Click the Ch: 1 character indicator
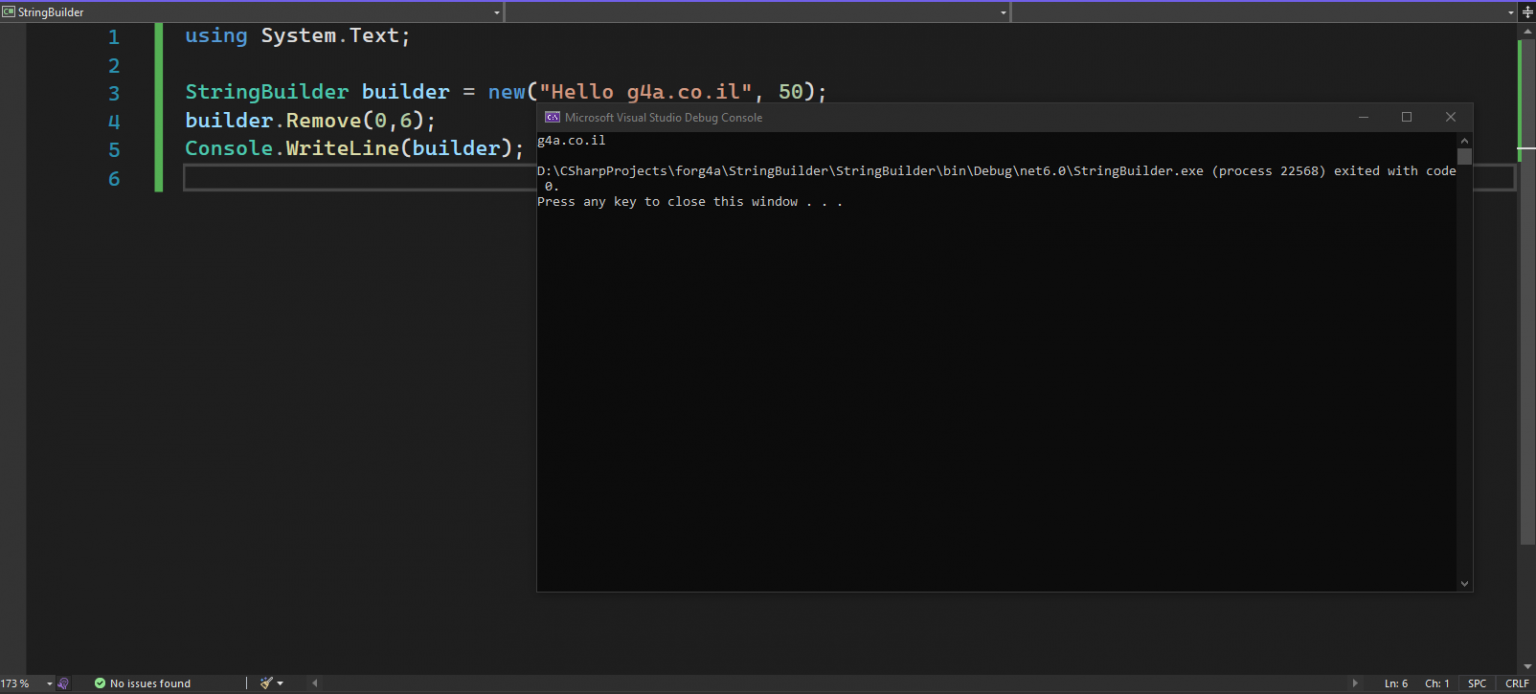1536x694 pixels. tap(1438, 683)
